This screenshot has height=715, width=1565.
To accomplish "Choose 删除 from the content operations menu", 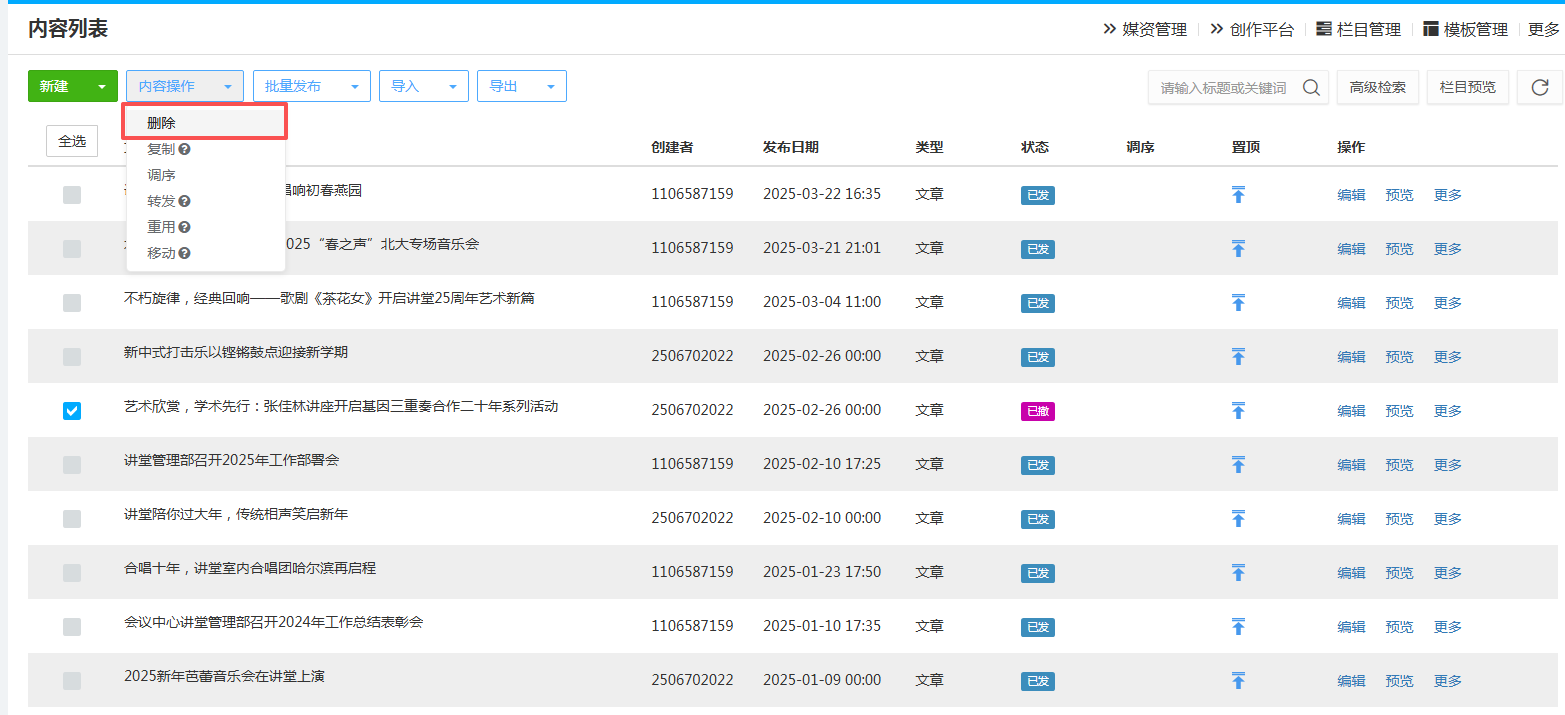I will 161,123.
